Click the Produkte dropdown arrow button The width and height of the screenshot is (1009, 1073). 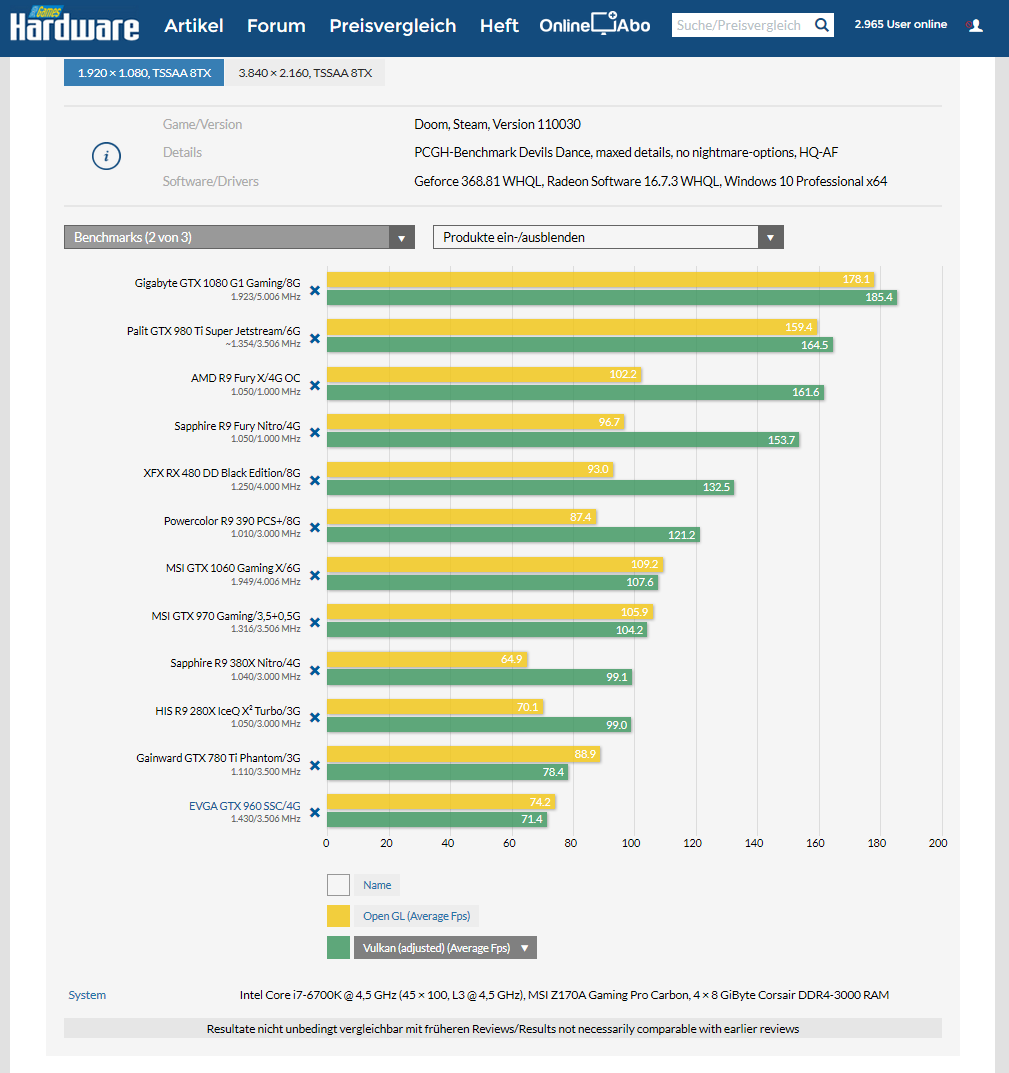click(770, 238)
